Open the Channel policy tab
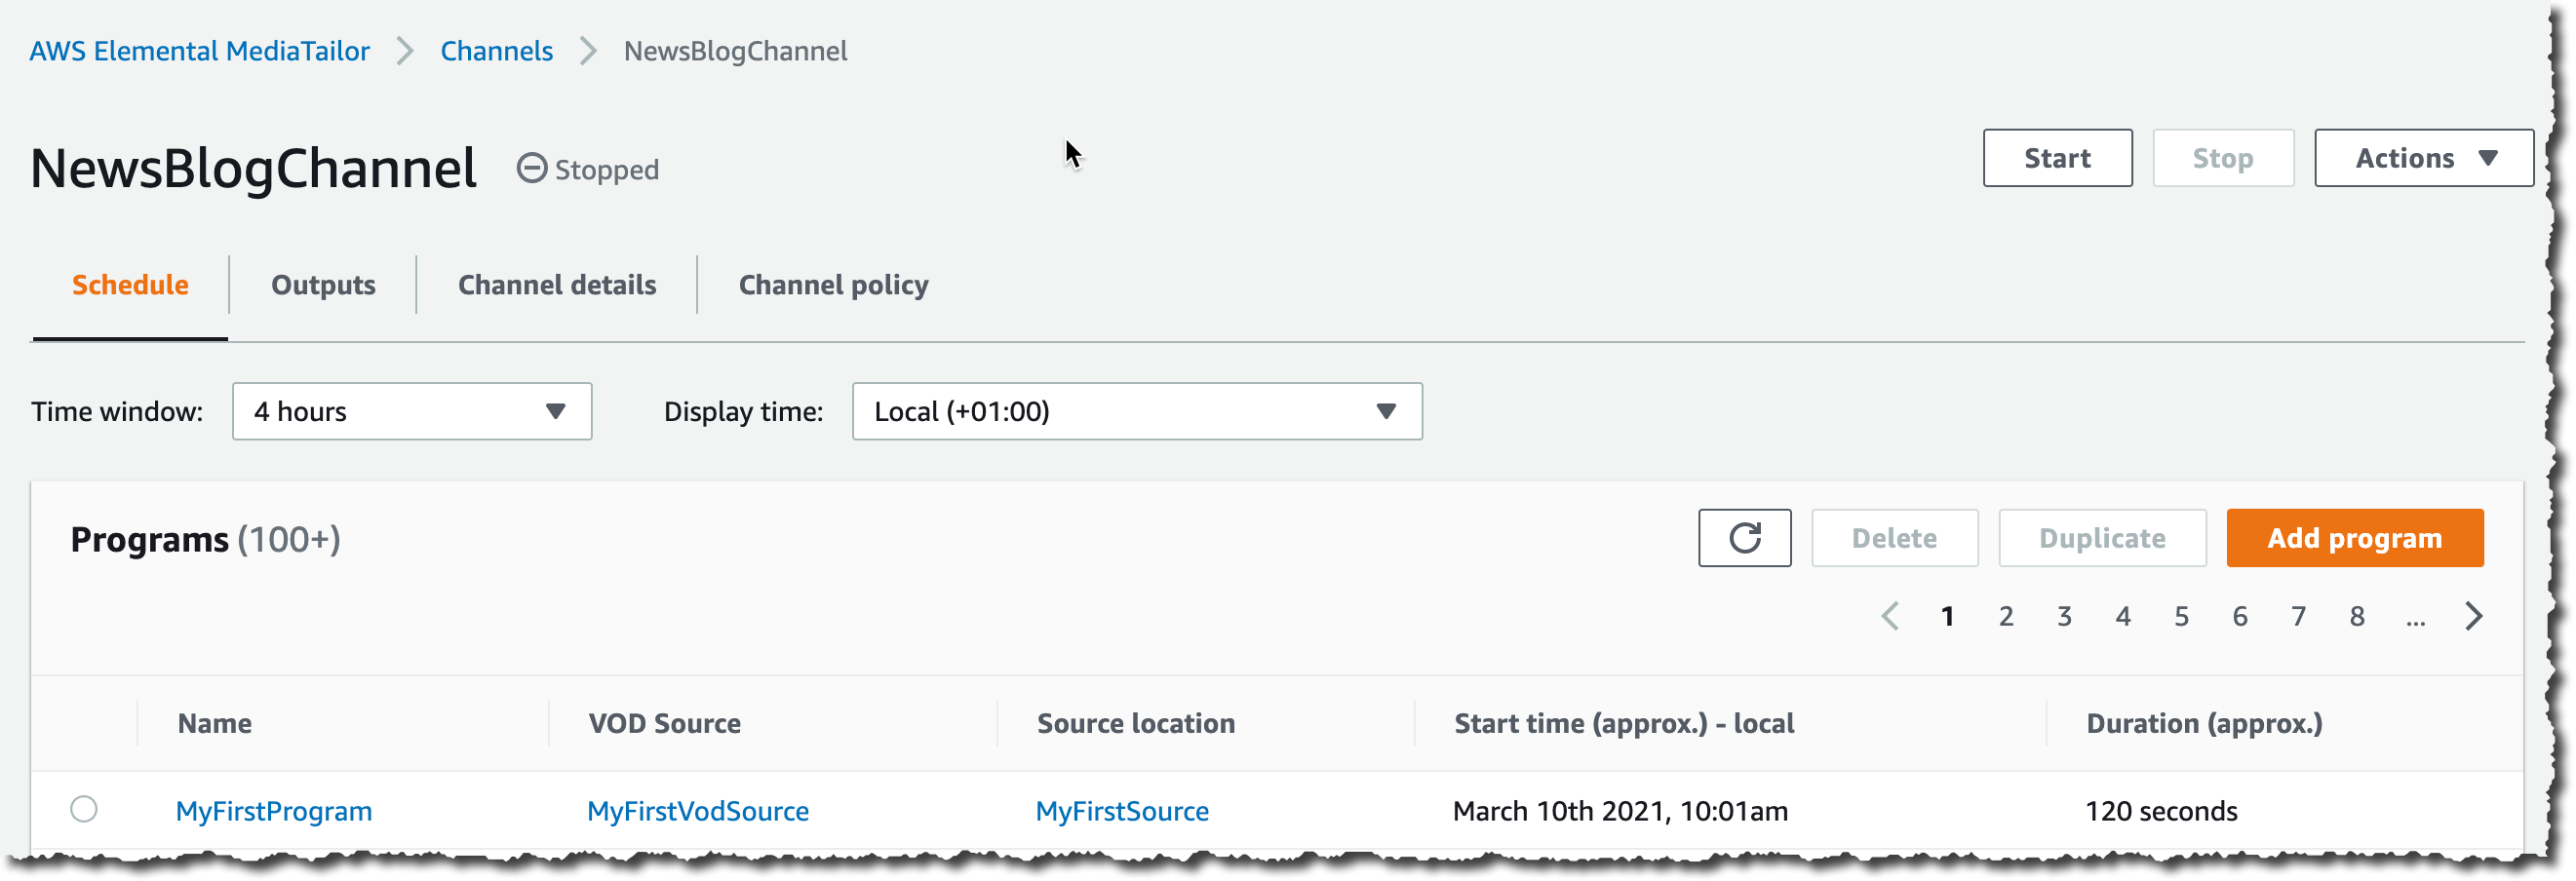 pyautogui.click(x=834, y=285)
